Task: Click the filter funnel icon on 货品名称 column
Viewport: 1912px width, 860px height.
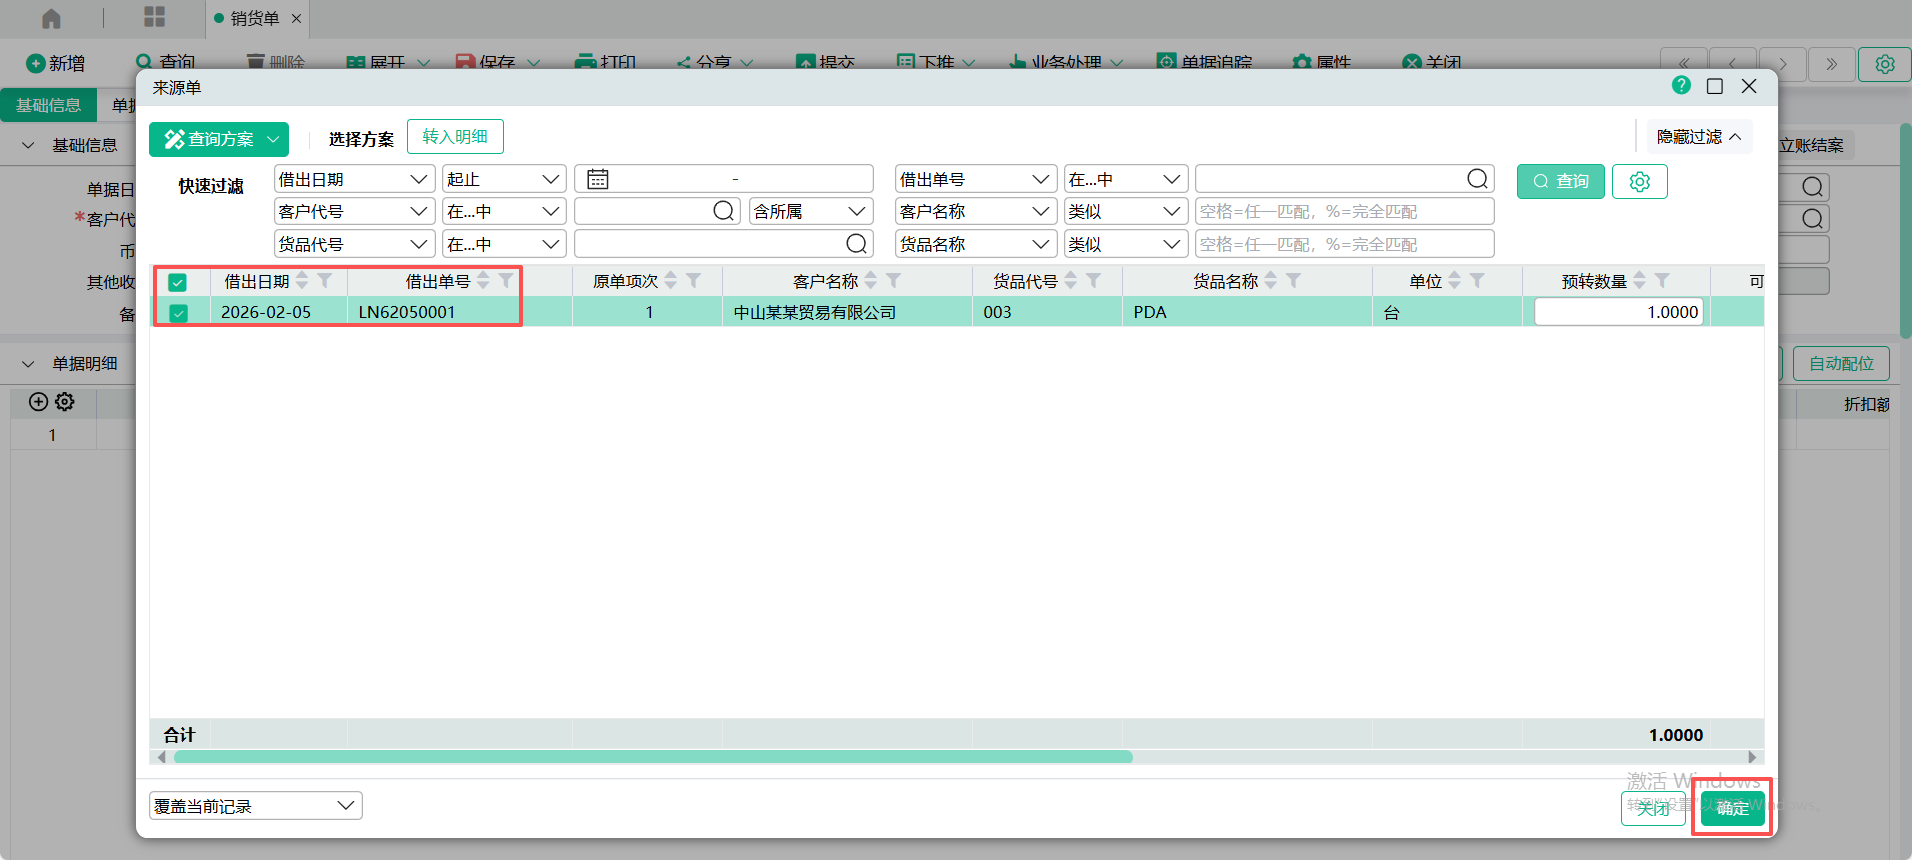Action: pos(1294,281)
